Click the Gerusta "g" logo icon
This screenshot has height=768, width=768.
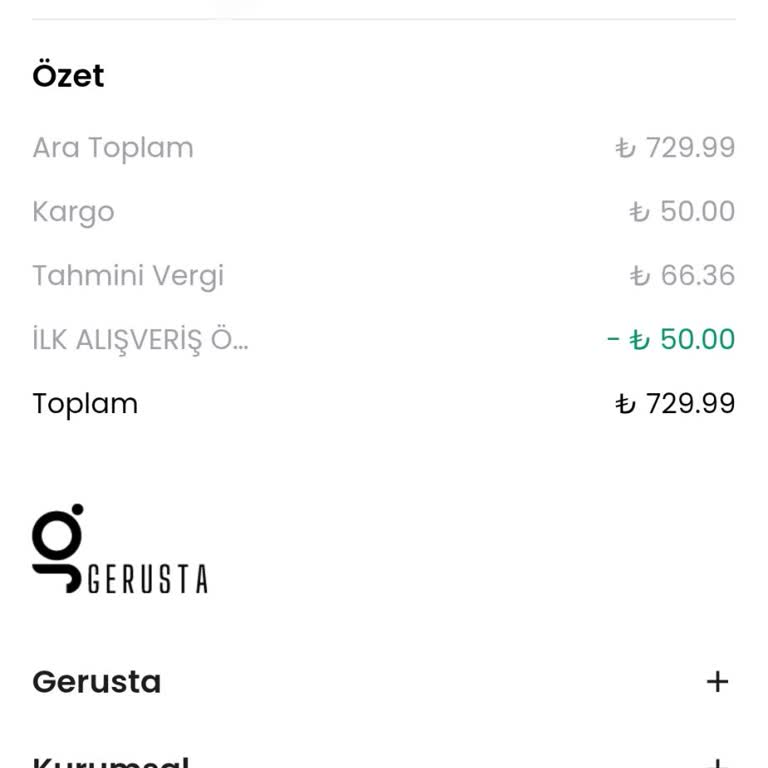click(x=58, y=548)
